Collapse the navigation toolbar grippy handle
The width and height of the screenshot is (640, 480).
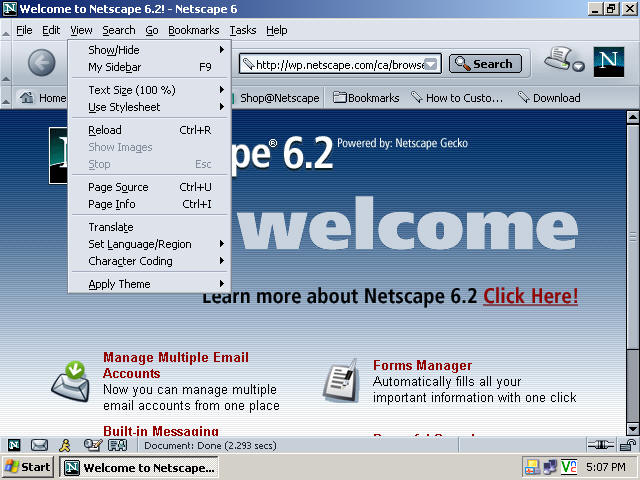coord(6,63)
